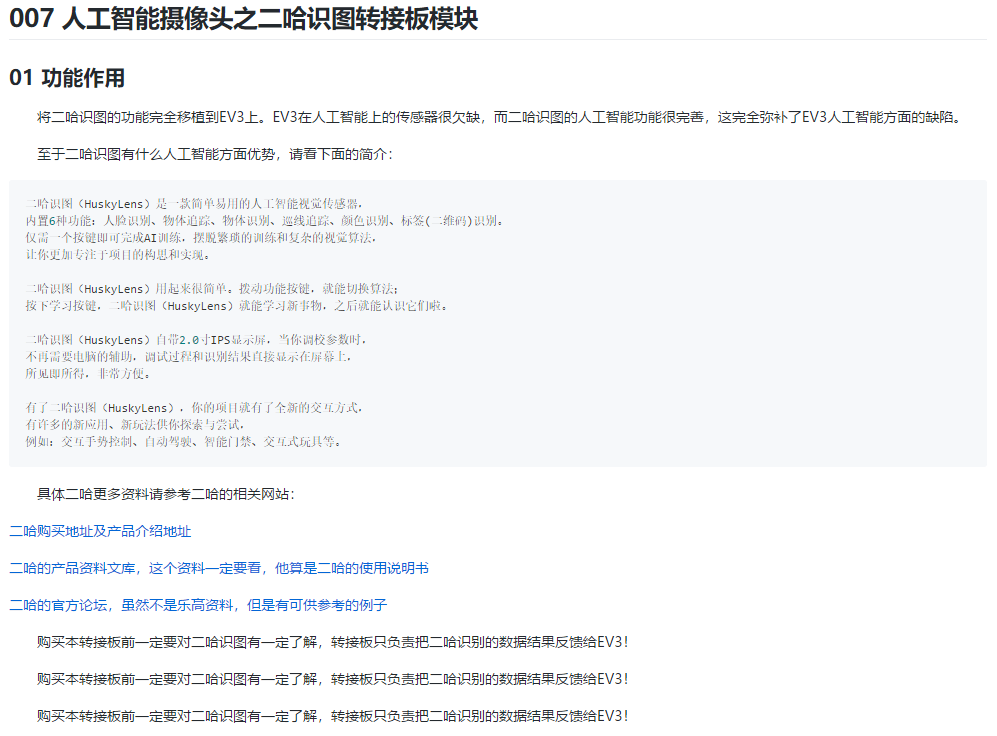Open the 二哈的官方论坛 examples link
997x736 pixels.
(x=198, y=605)
